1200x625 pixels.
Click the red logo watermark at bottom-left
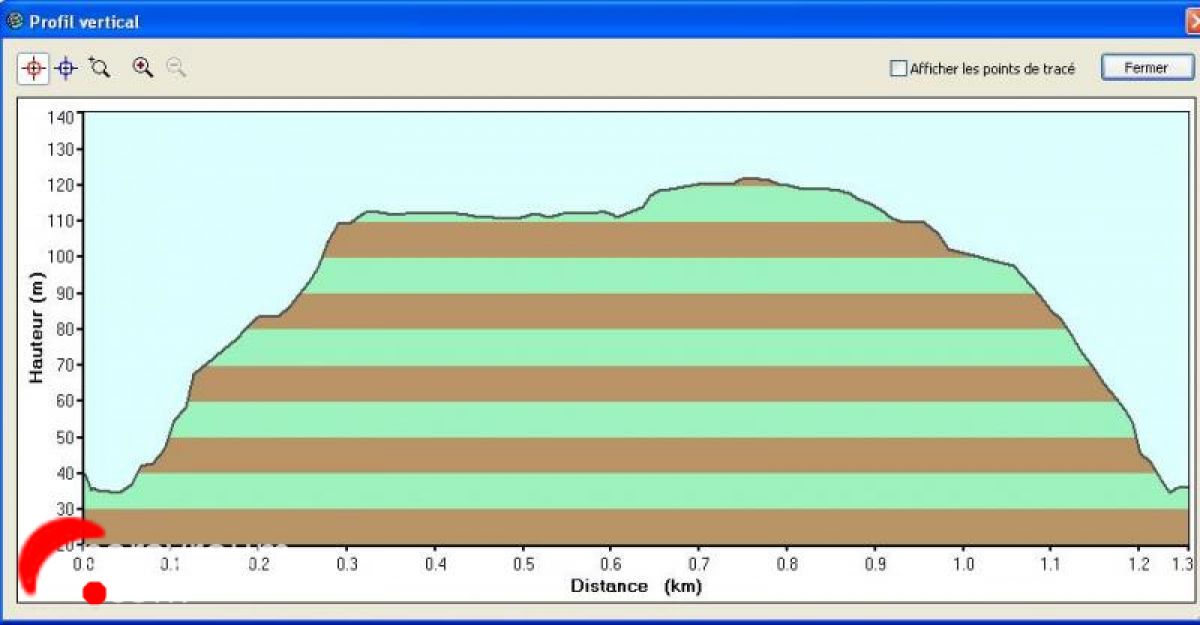tap(62, 562)
